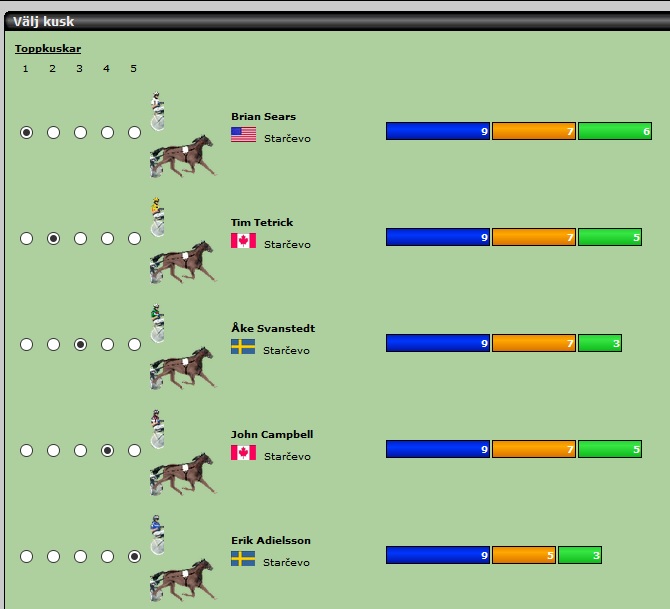Click Tim Tetrick's green bar showing 5
The width and height of the screenshot is (670, 609).
pyautogui.click(x=610, y=237)
